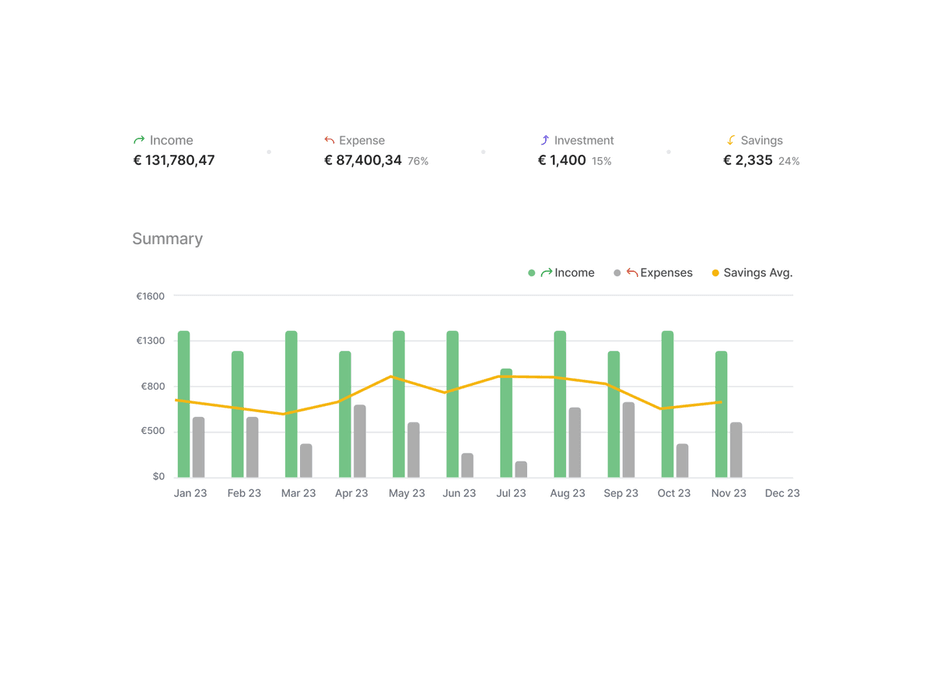Click the purple Investment arrow icon
Screen dimensions: 933x700
(x=545, y=141)
